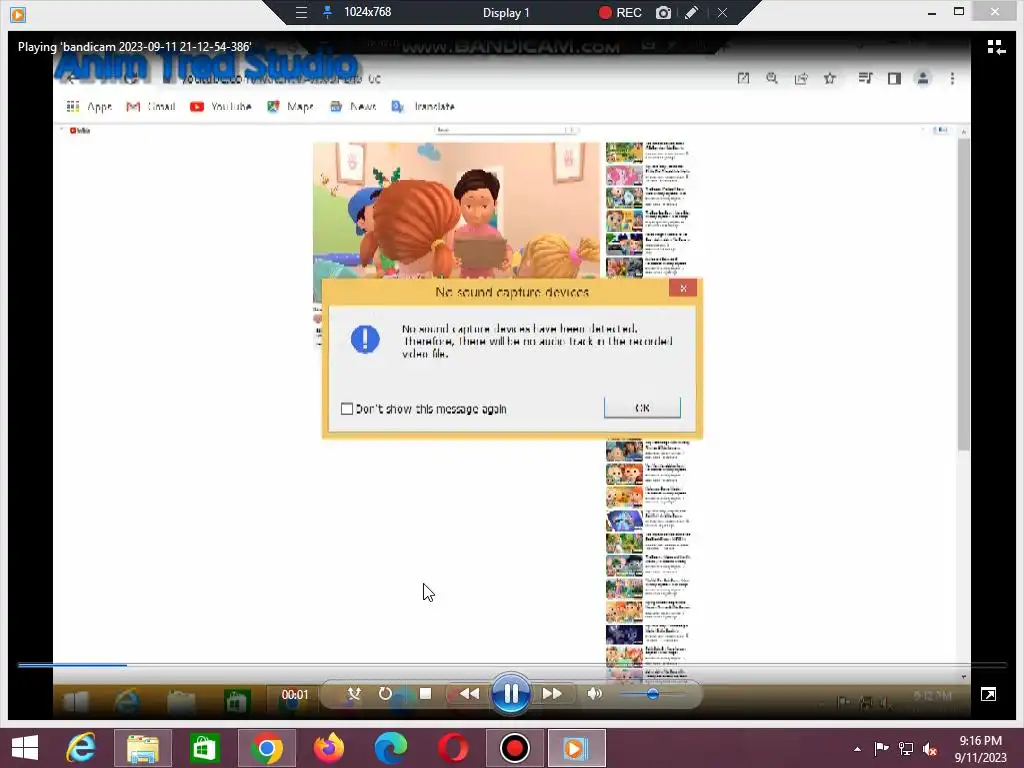Skip to next track (fast forward)
This screenshot has width=1024, height=768.
(552, 694)
